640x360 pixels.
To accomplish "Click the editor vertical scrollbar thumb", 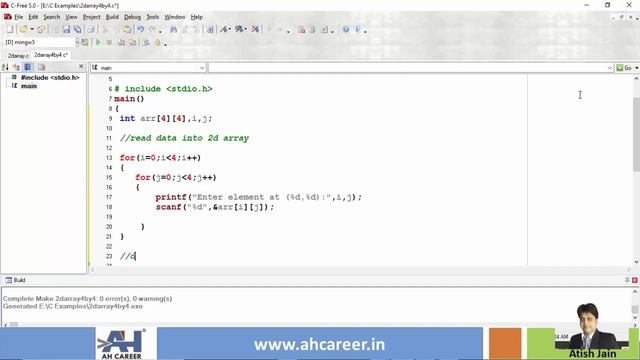I will pos(636,134).
